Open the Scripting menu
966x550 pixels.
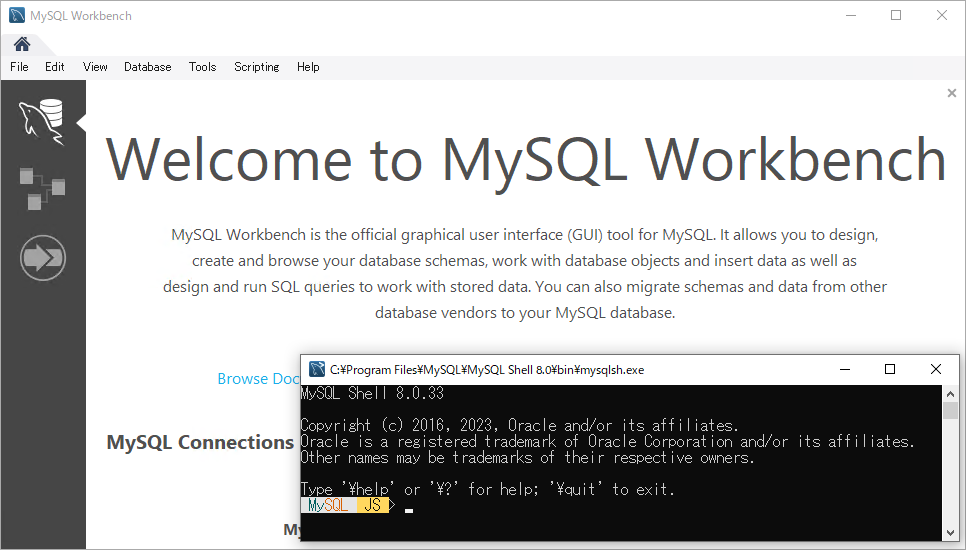tap(256, 67)
